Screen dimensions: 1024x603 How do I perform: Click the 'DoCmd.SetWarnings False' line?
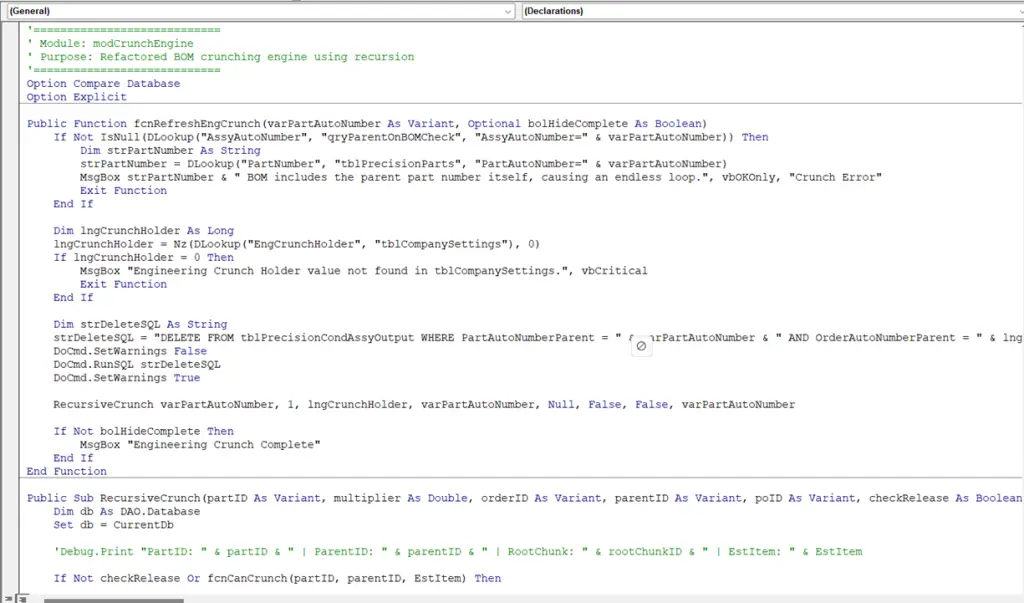pos(130,351)
